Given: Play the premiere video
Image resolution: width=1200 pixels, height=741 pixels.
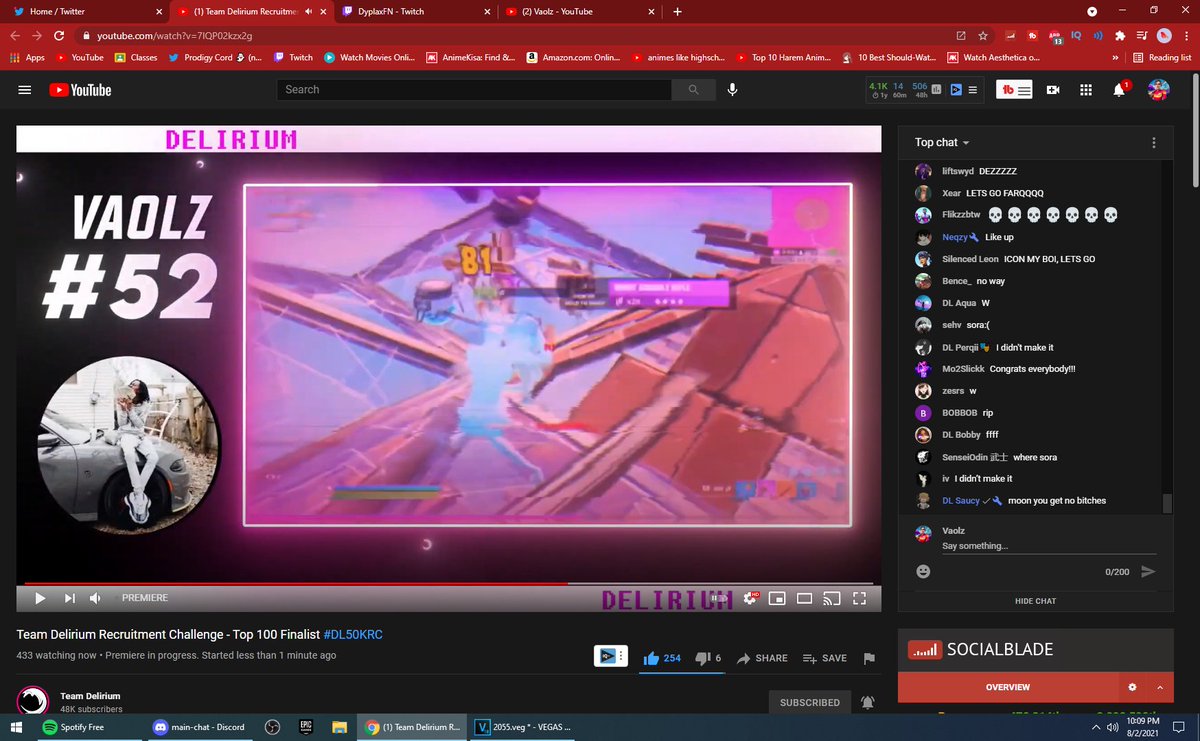Looking at the screenshot, I should [x=40, y=598].
